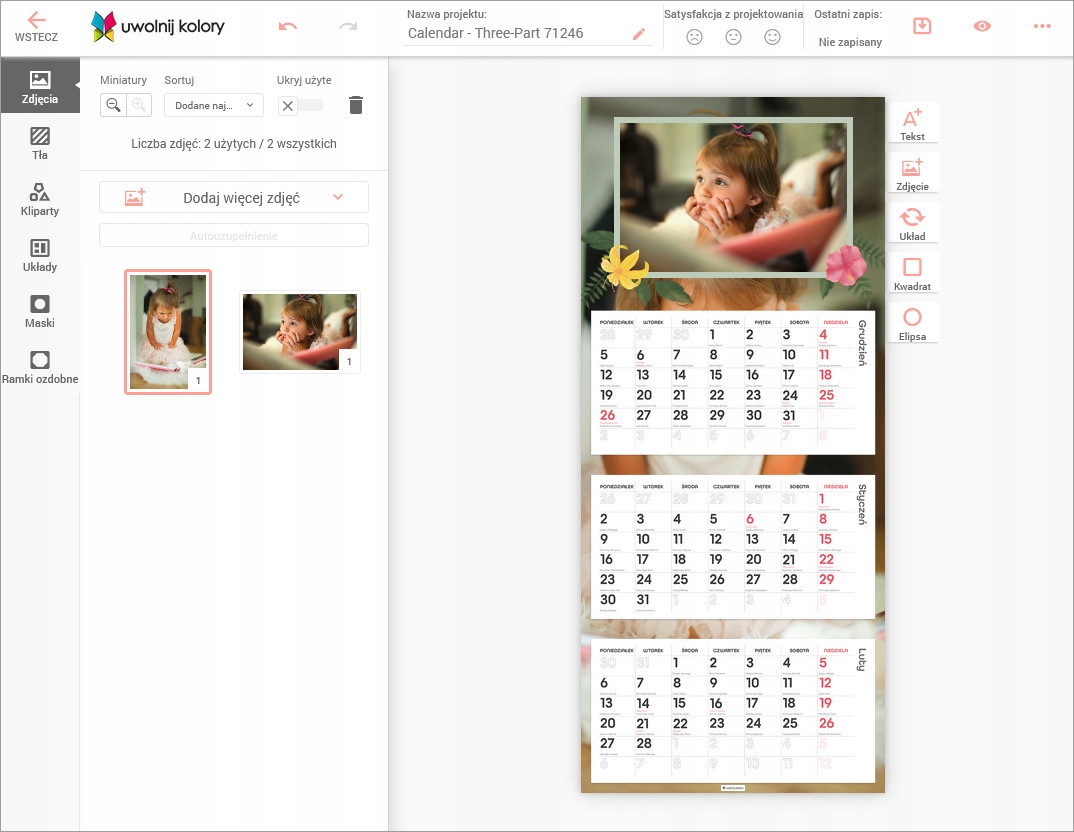Viewport: 1074px width, 832px height.
Task: Switch to the Tła tab
Action: [x=40, y=143]
